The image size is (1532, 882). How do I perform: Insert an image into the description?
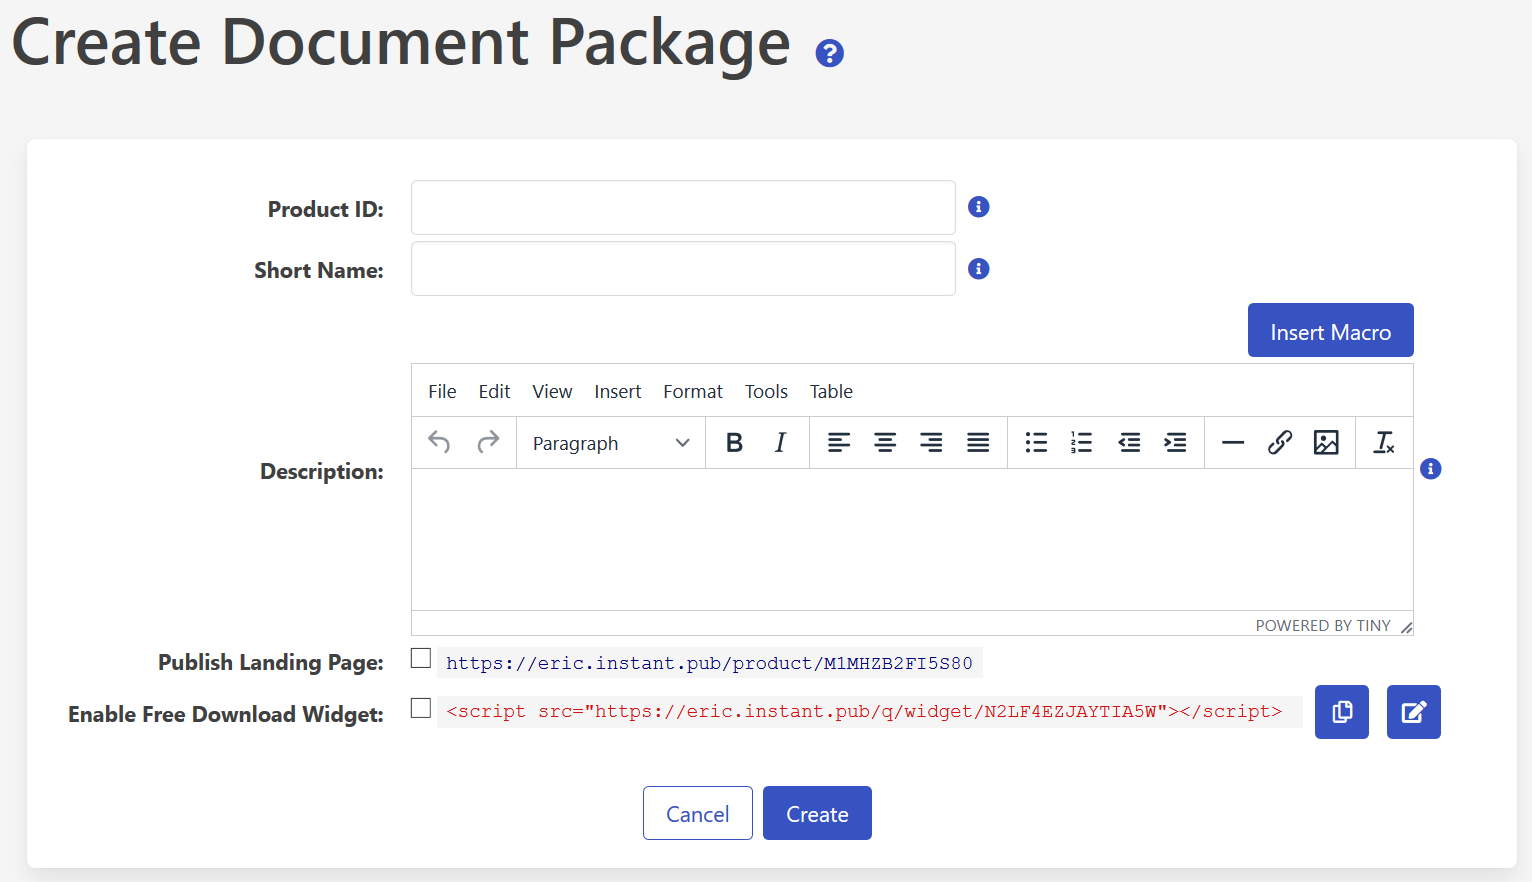(1326, 442)
